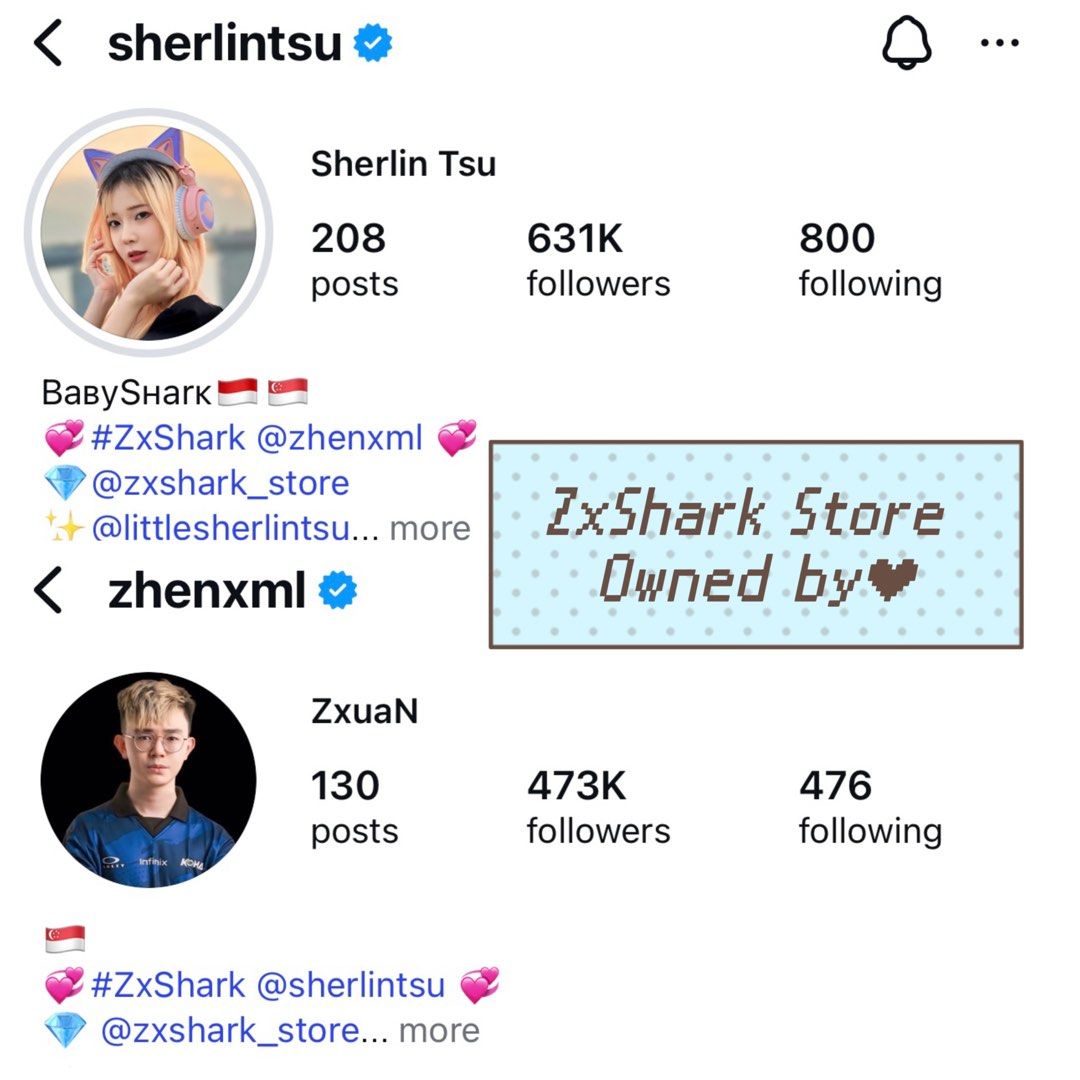Tap sherlintsu's verified badge
The height and width of the screenshot is (1080, 1080).
click(373, 43)
